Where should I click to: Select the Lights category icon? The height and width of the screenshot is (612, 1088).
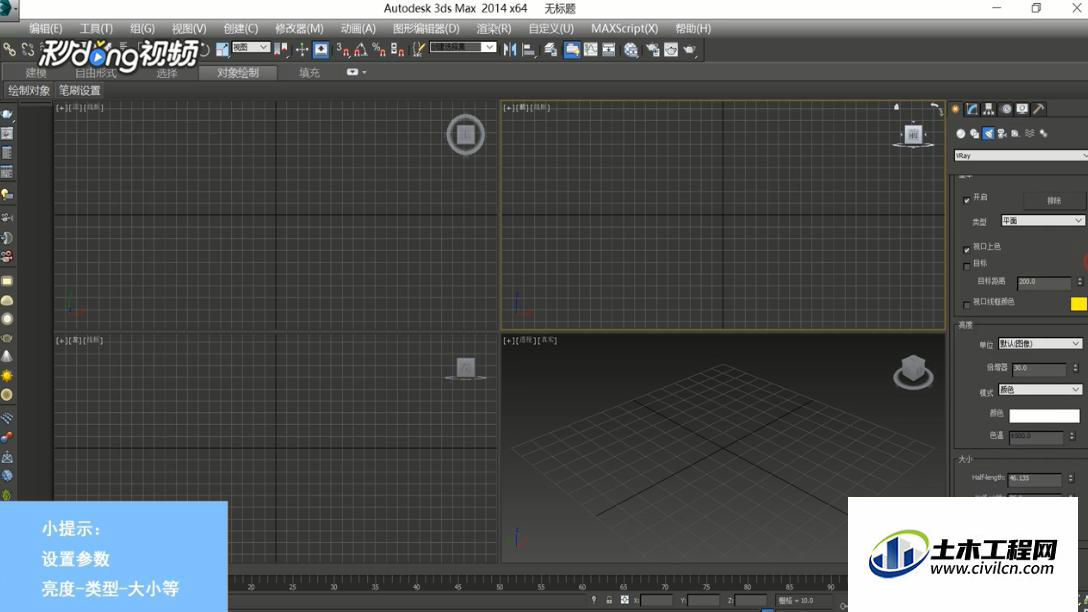(989, 133)
